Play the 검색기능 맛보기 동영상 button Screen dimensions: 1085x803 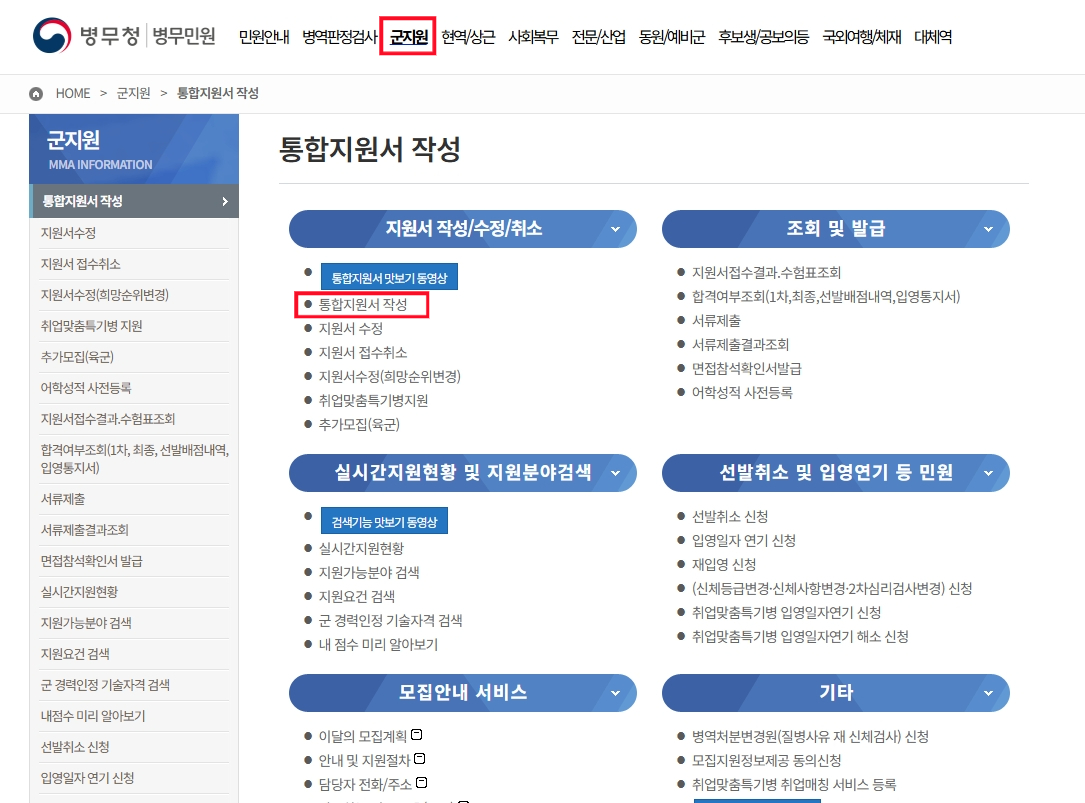384,521
